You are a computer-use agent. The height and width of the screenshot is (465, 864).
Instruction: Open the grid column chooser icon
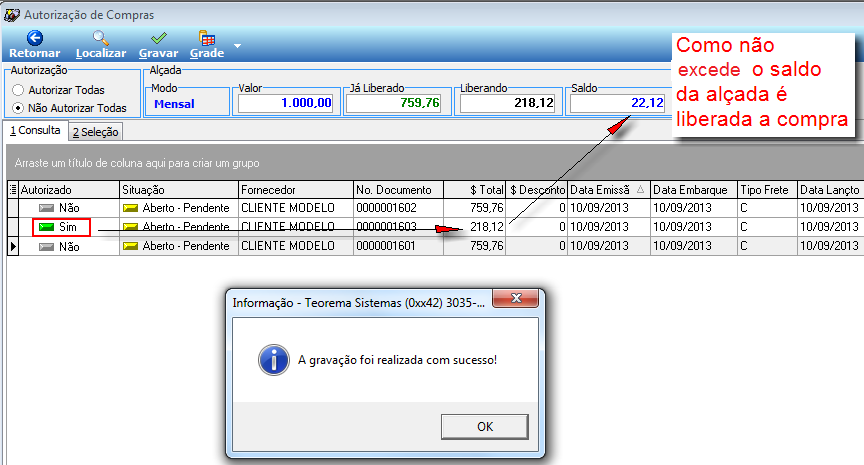tap(13, 190)
